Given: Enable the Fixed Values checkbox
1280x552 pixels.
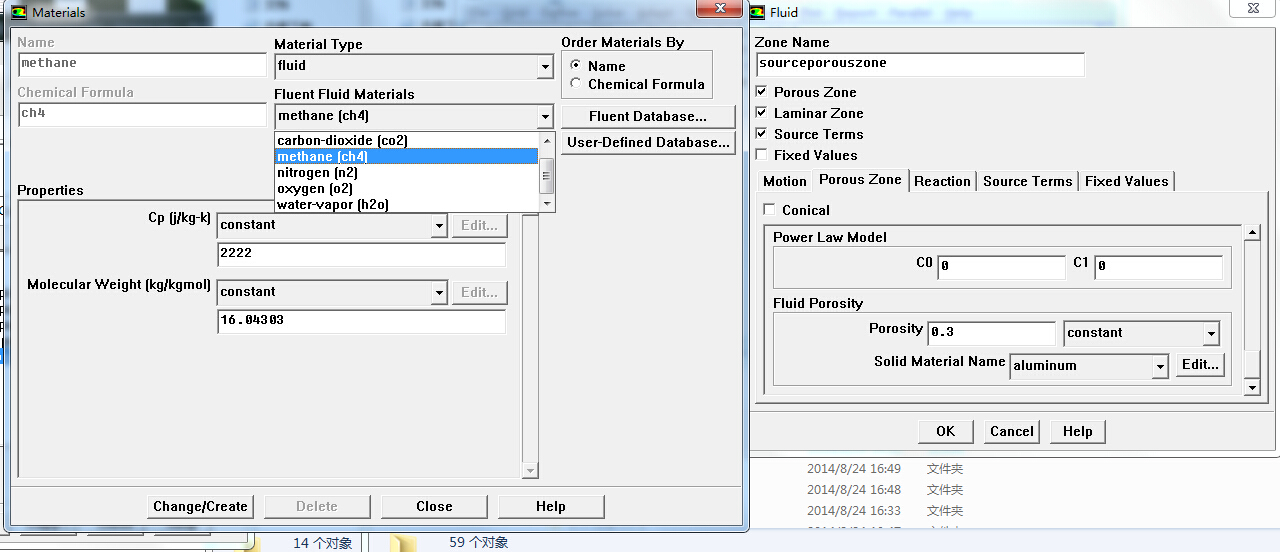Looking at the screenshot, I should click(762, 155).
